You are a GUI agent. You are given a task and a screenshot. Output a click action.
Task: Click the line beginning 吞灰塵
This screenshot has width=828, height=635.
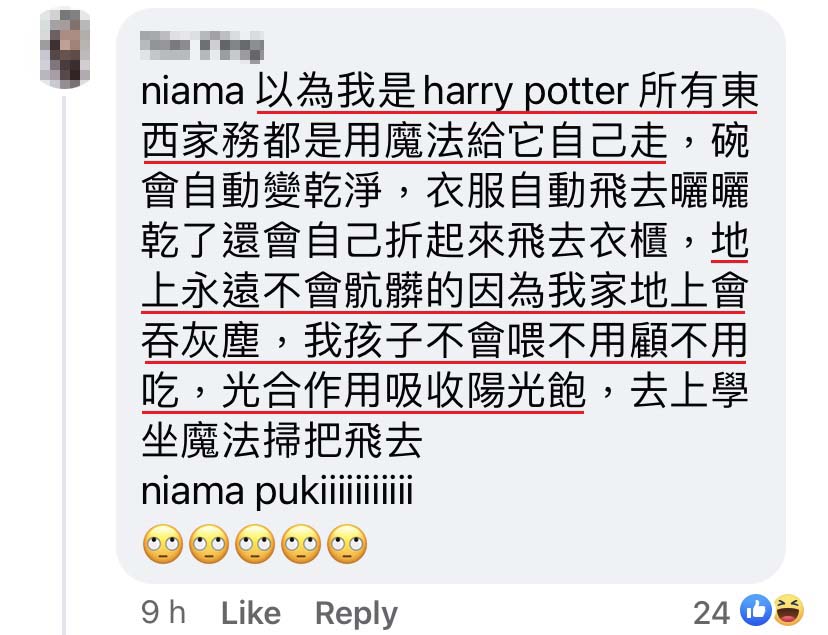point(444,341)
